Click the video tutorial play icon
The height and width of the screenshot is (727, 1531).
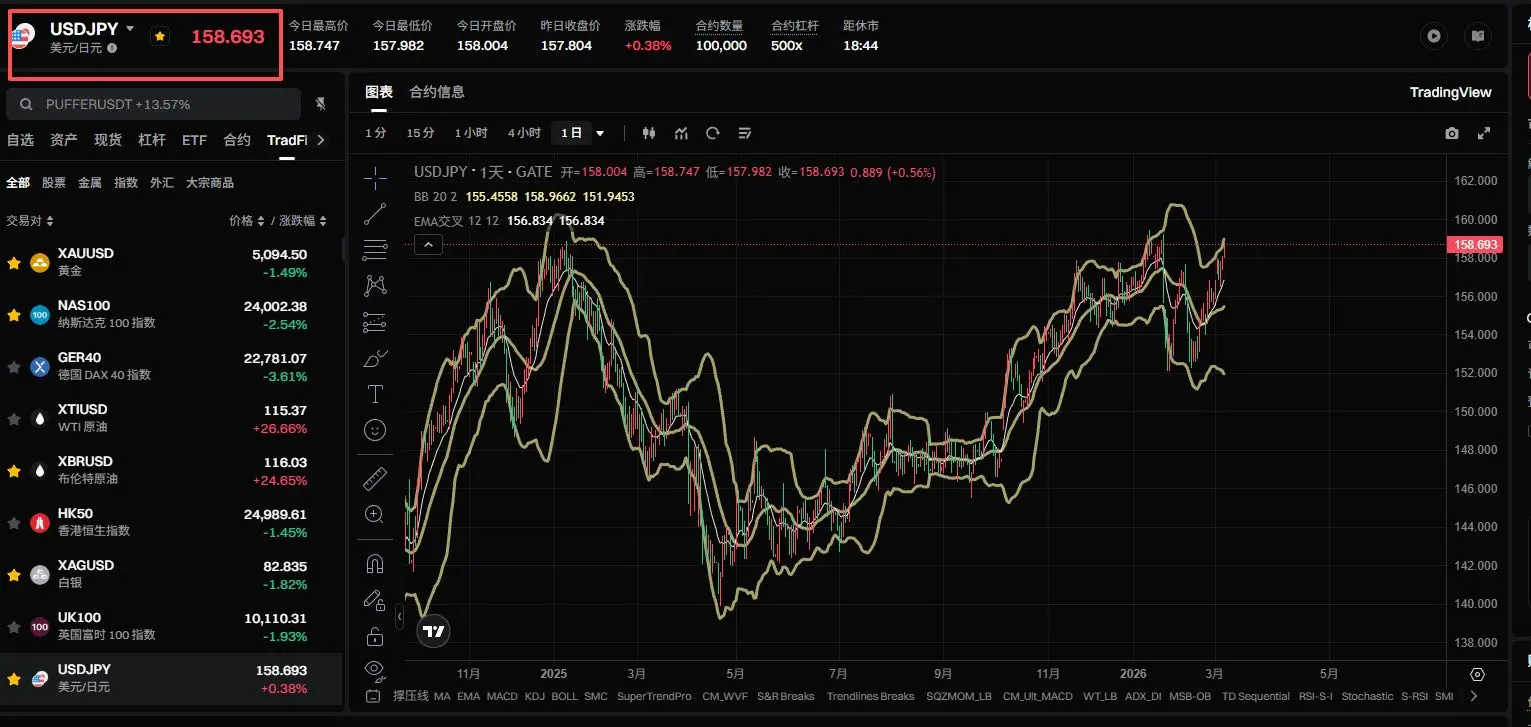1434,36
